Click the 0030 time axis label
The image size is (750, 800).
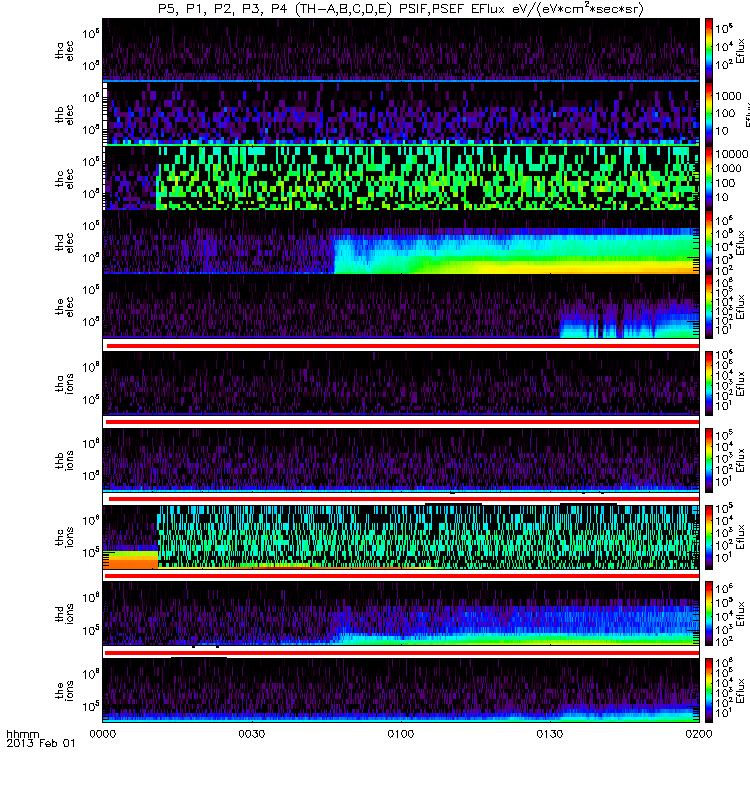tap(252, 734)
